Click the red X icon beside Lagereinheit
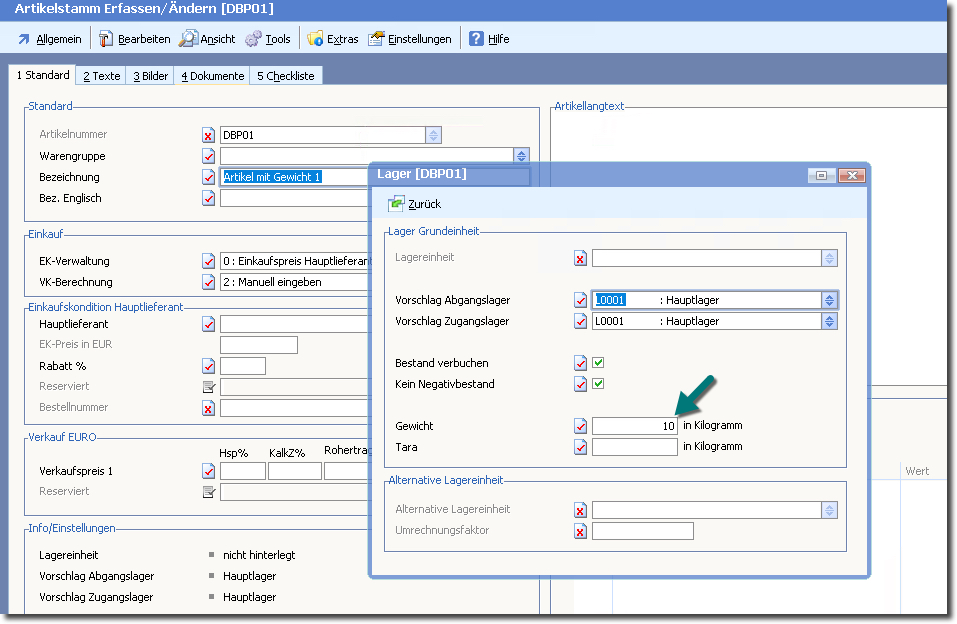Viewport: 957px width, 624px height. (581, 258)
